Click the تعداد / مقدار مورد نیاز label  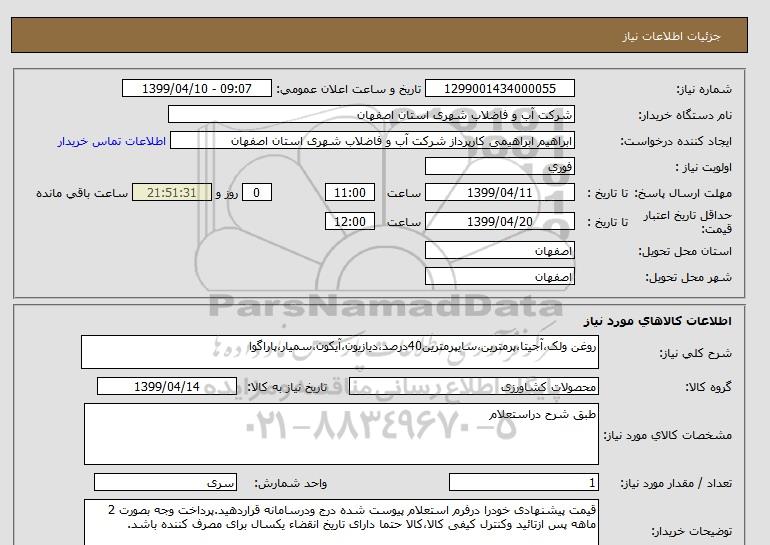[x=676, y=484]
